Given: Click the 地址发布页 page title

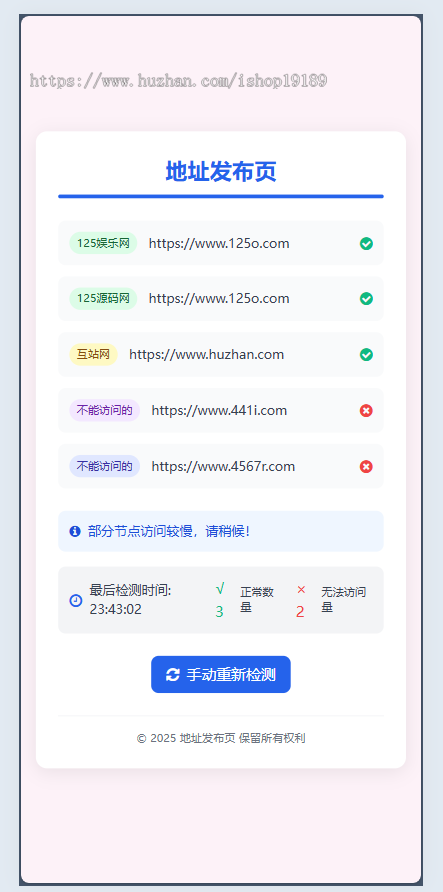Looking at the screenshot, I should coord(221,171).
